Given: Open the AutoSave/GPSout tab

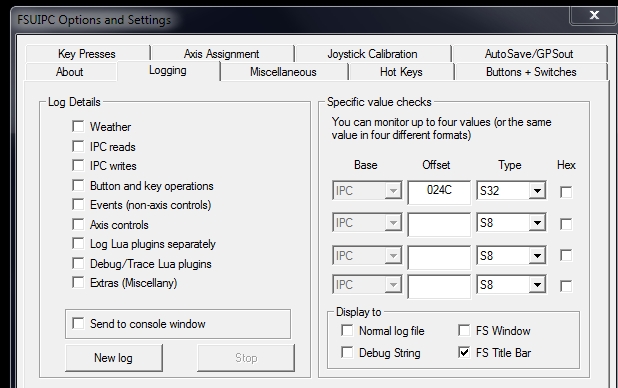Looking at the screenshot, I should pos(529,54).
